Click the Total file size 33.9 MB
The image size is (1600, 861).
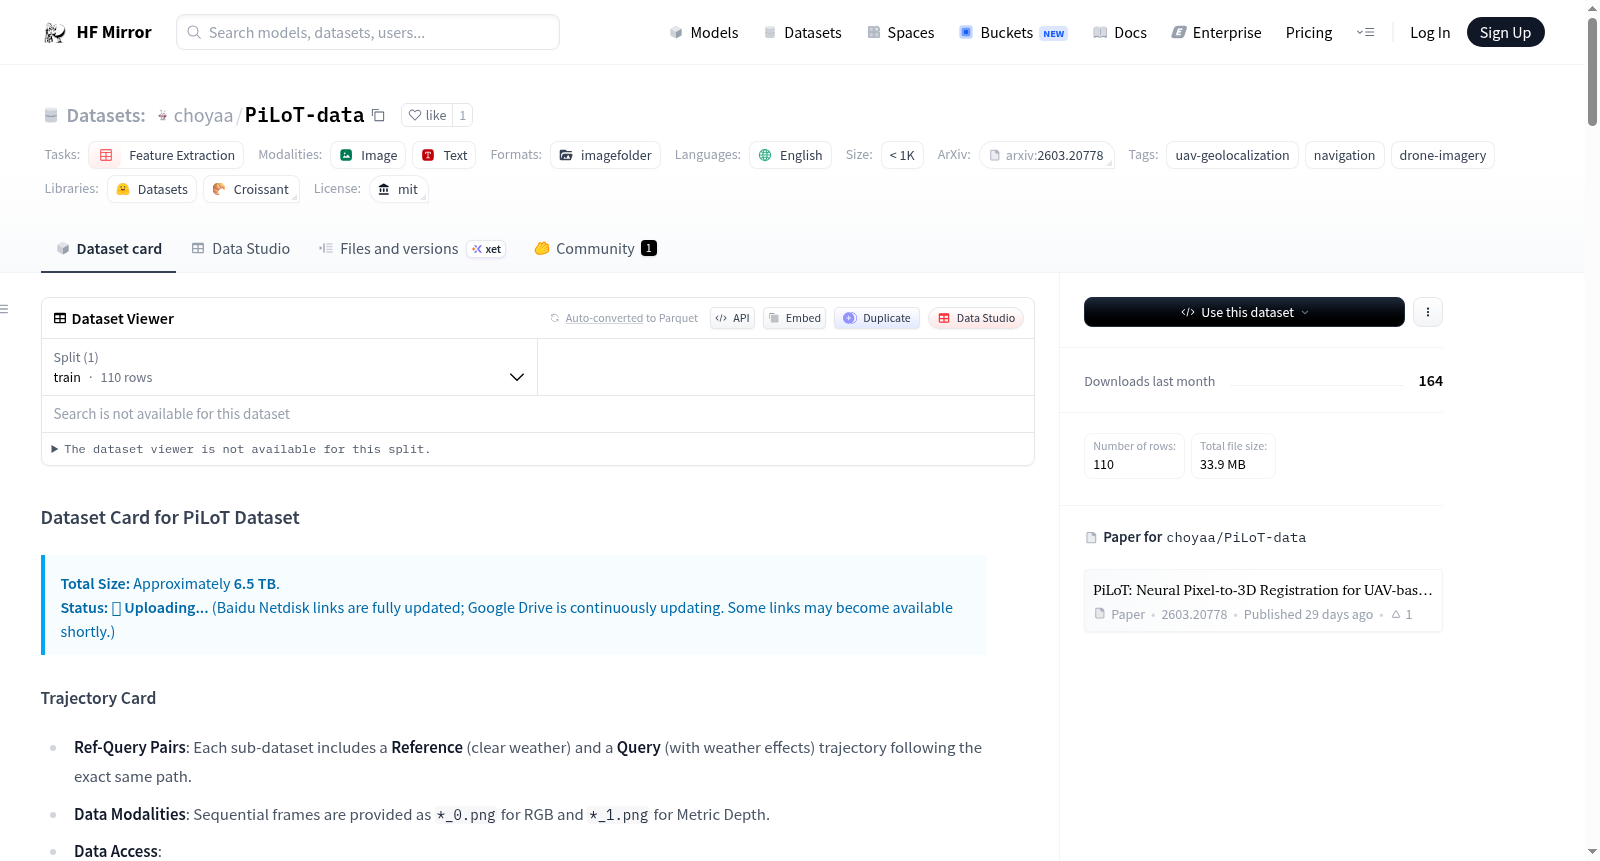click(x=1233, y=456)
